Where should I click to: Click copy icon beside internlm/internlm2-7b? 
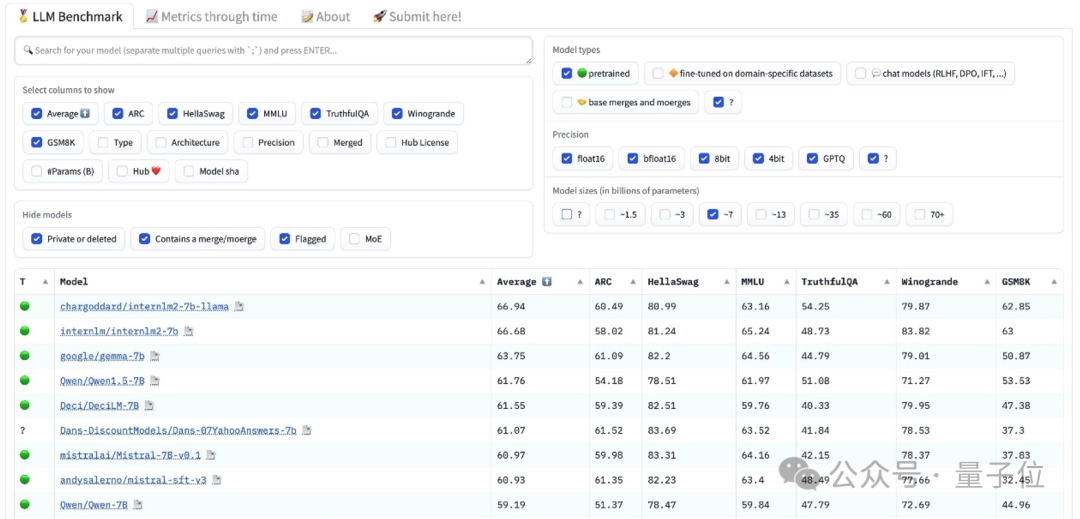[188, 331]
